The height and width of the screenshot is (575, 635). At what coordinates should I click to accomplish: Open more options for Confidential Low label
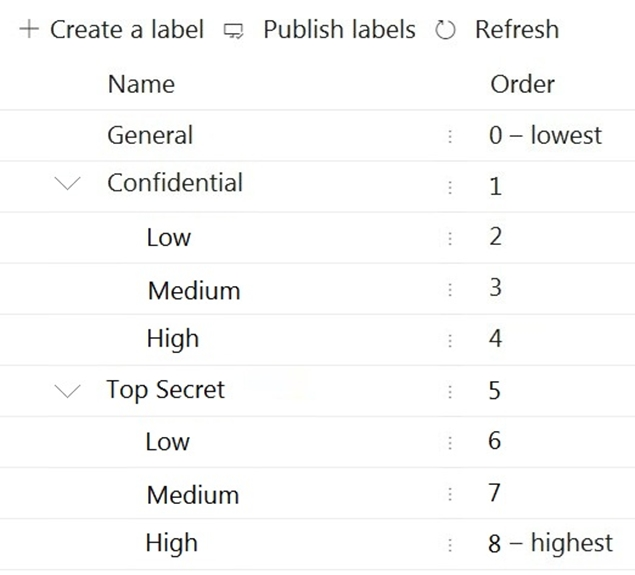450,238
